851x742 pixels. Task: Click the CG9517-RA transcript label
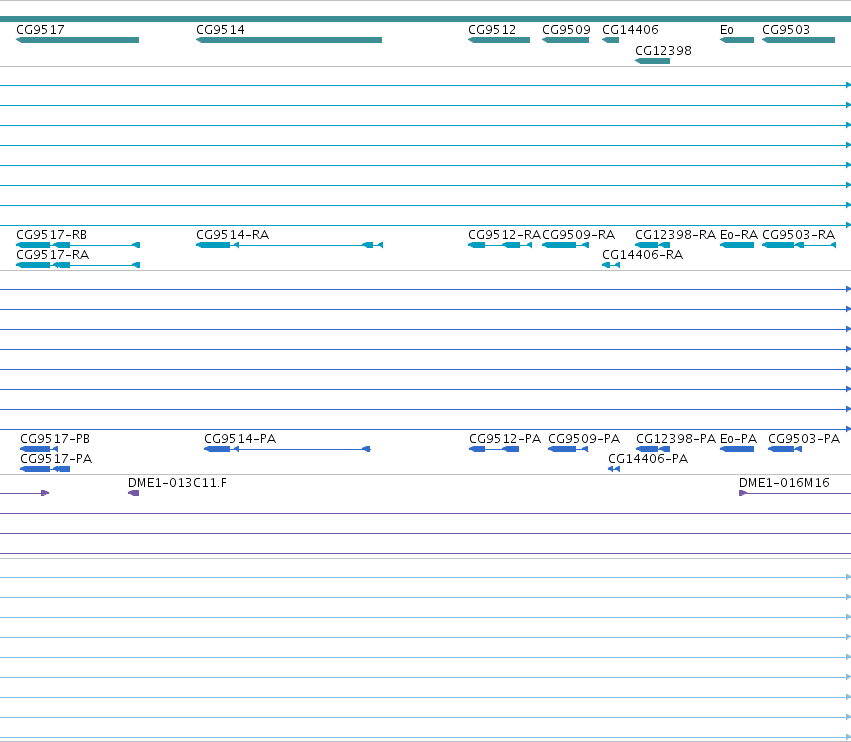click(53, 255)
